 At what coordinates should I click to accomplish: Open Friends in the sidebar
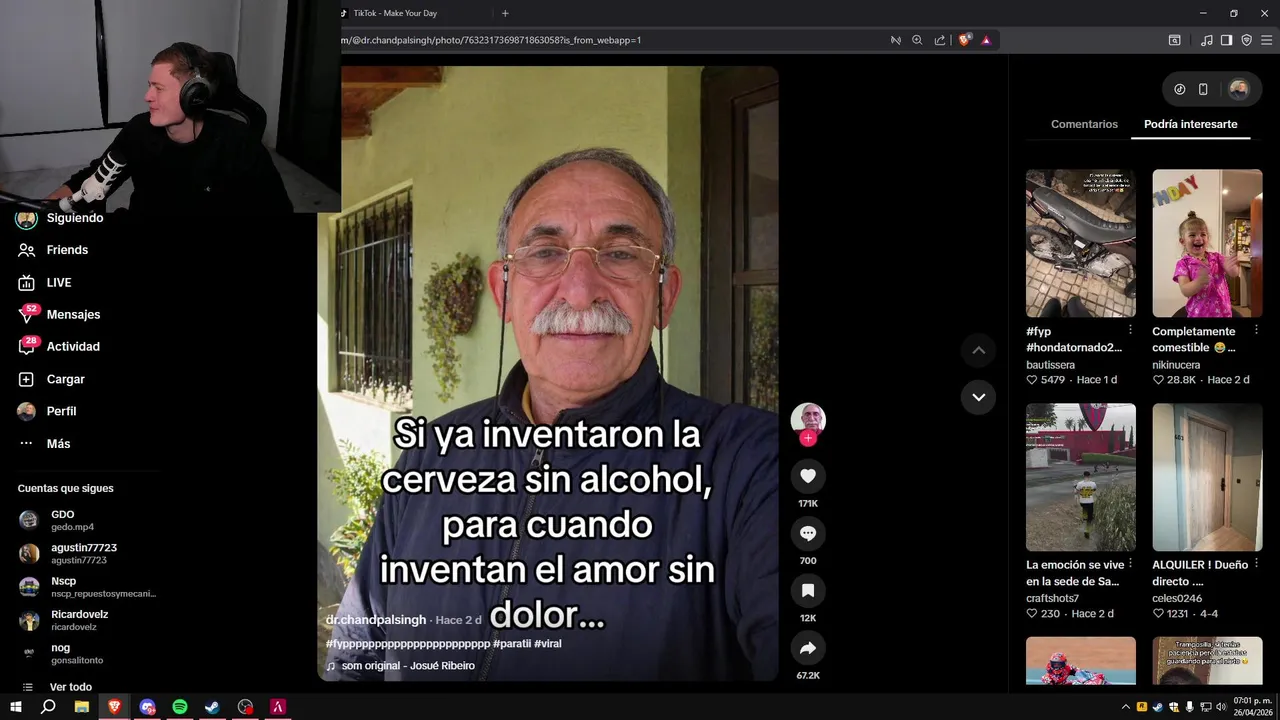[53, 250]
